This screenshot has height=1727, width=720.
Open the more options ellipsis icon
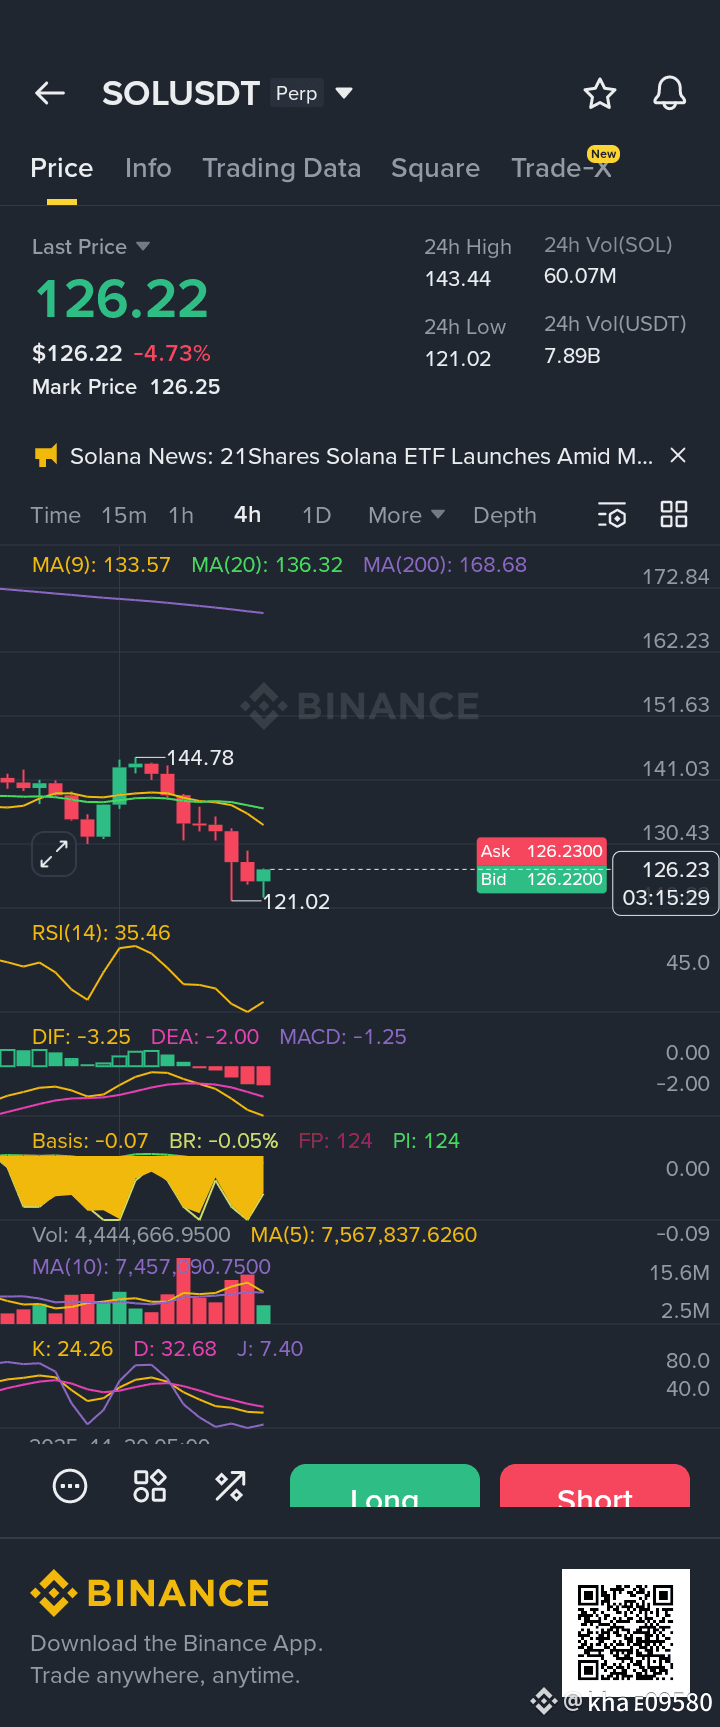click(70, 1486)
